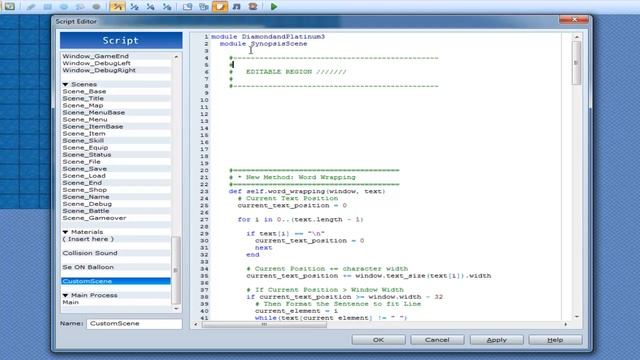Screen dimensions: 640x360
Task: Collapse the Scenes section triangle
Action: (65, 84)
